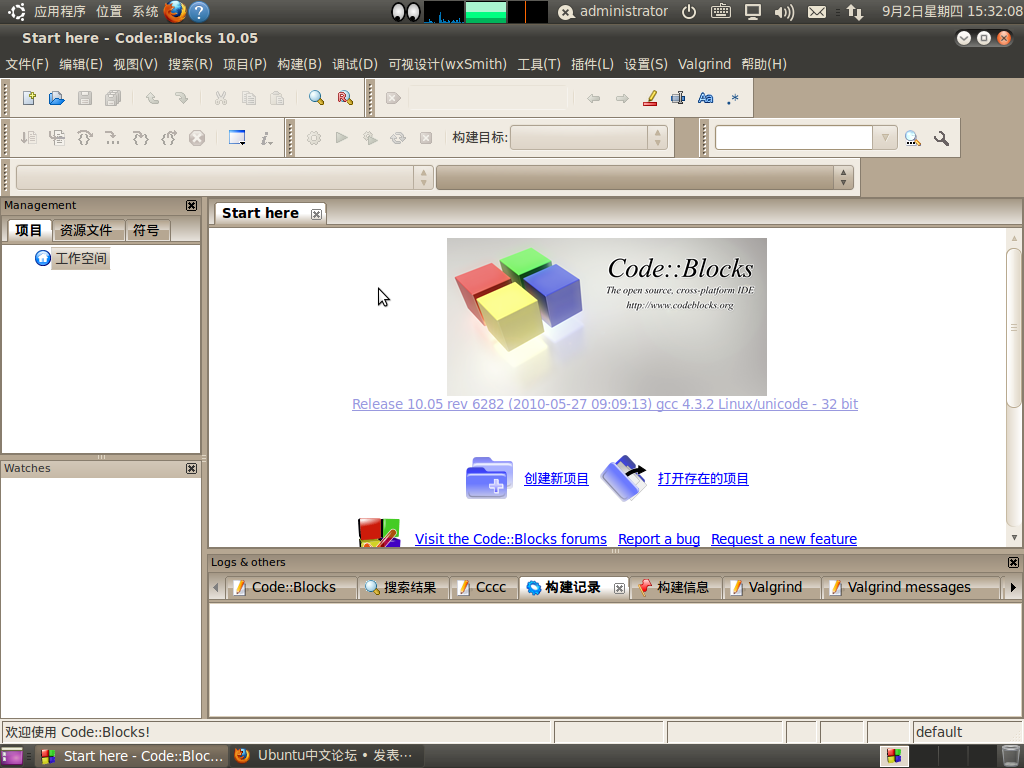Click the Build and run icon
Image resolution: width=1024 pixels, height=768 pixels.
pos(370,138)
